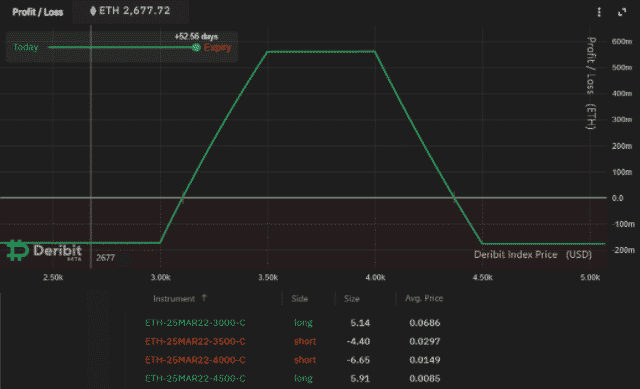Click the long side of 4500-C row
This screenshot has width=640, height=389.
click(x=303, y=379)
